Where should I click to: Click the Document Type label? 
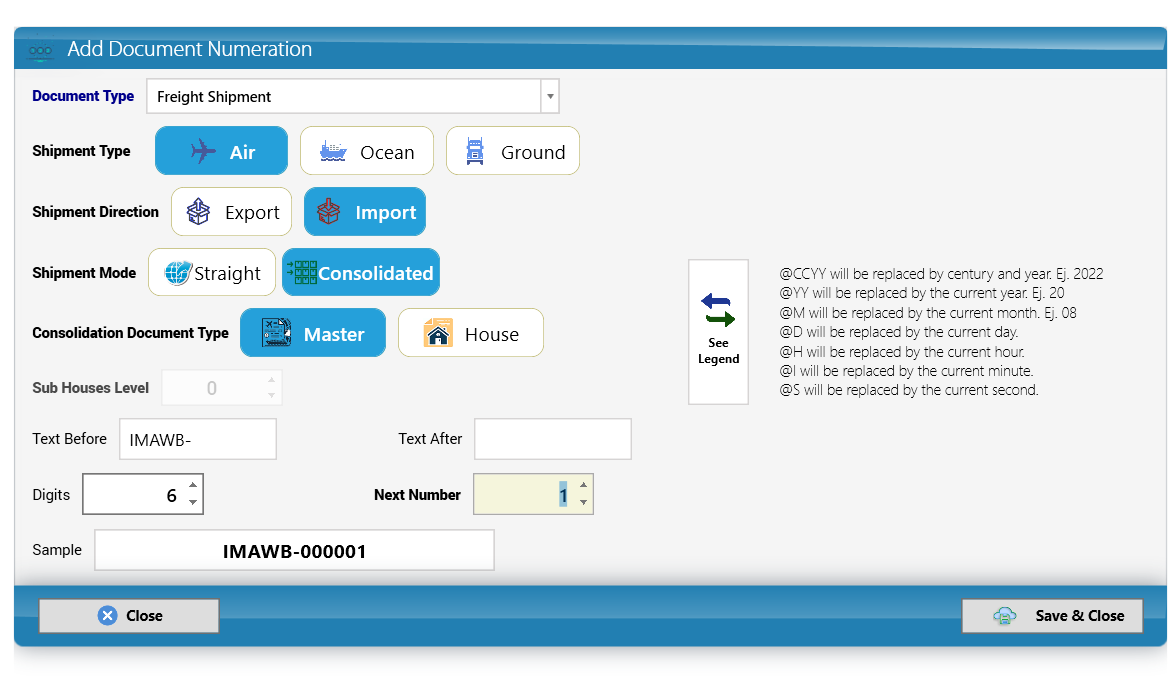click(x=83, y=96)
